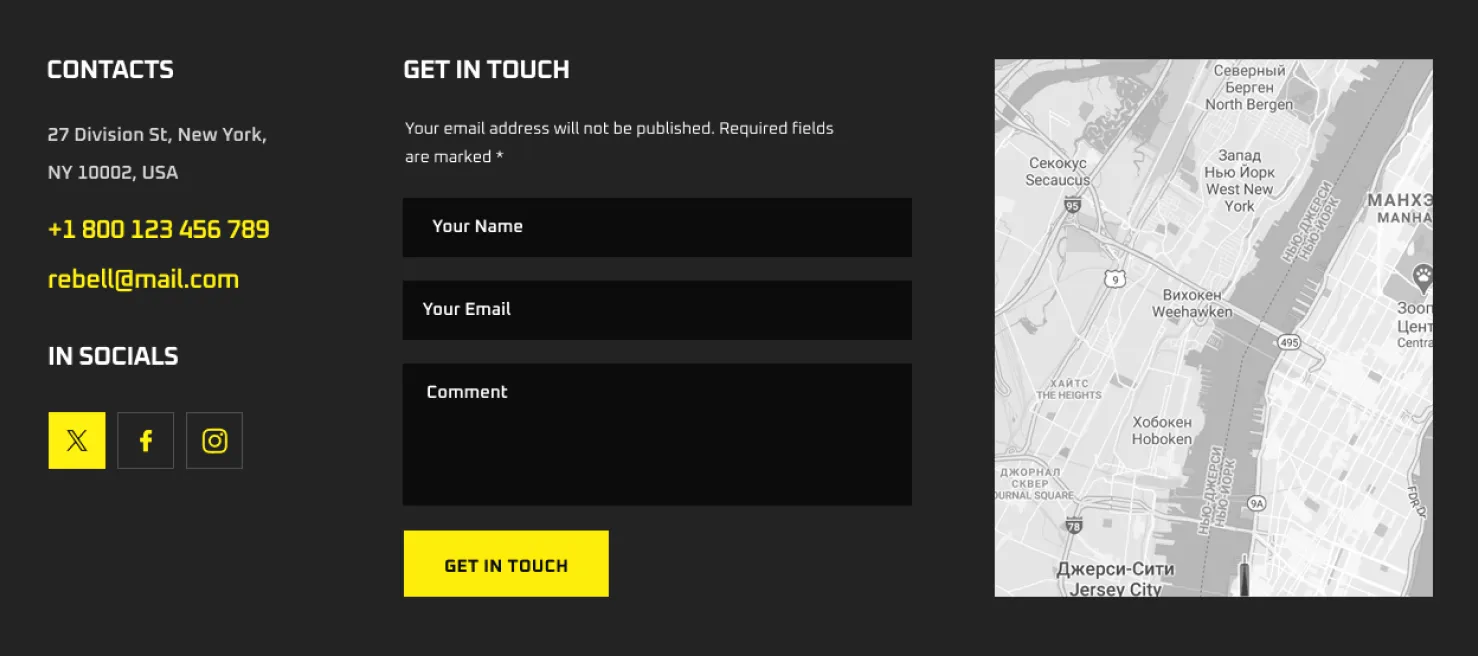1478x656 pixels.
Task: Open the Instagram social icon
Action: click(214, 441)
